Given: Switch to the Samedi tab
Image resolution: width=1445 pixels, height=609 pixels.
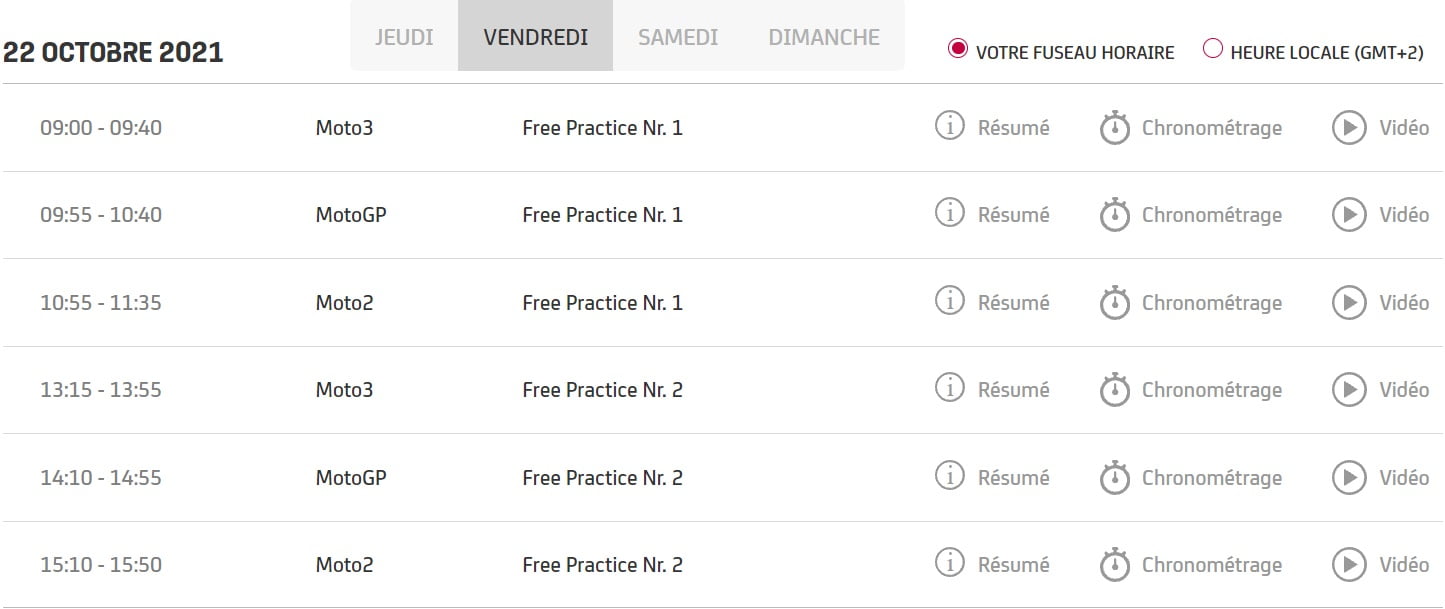Looking at the screenshot, I should [x=678, y=37].
